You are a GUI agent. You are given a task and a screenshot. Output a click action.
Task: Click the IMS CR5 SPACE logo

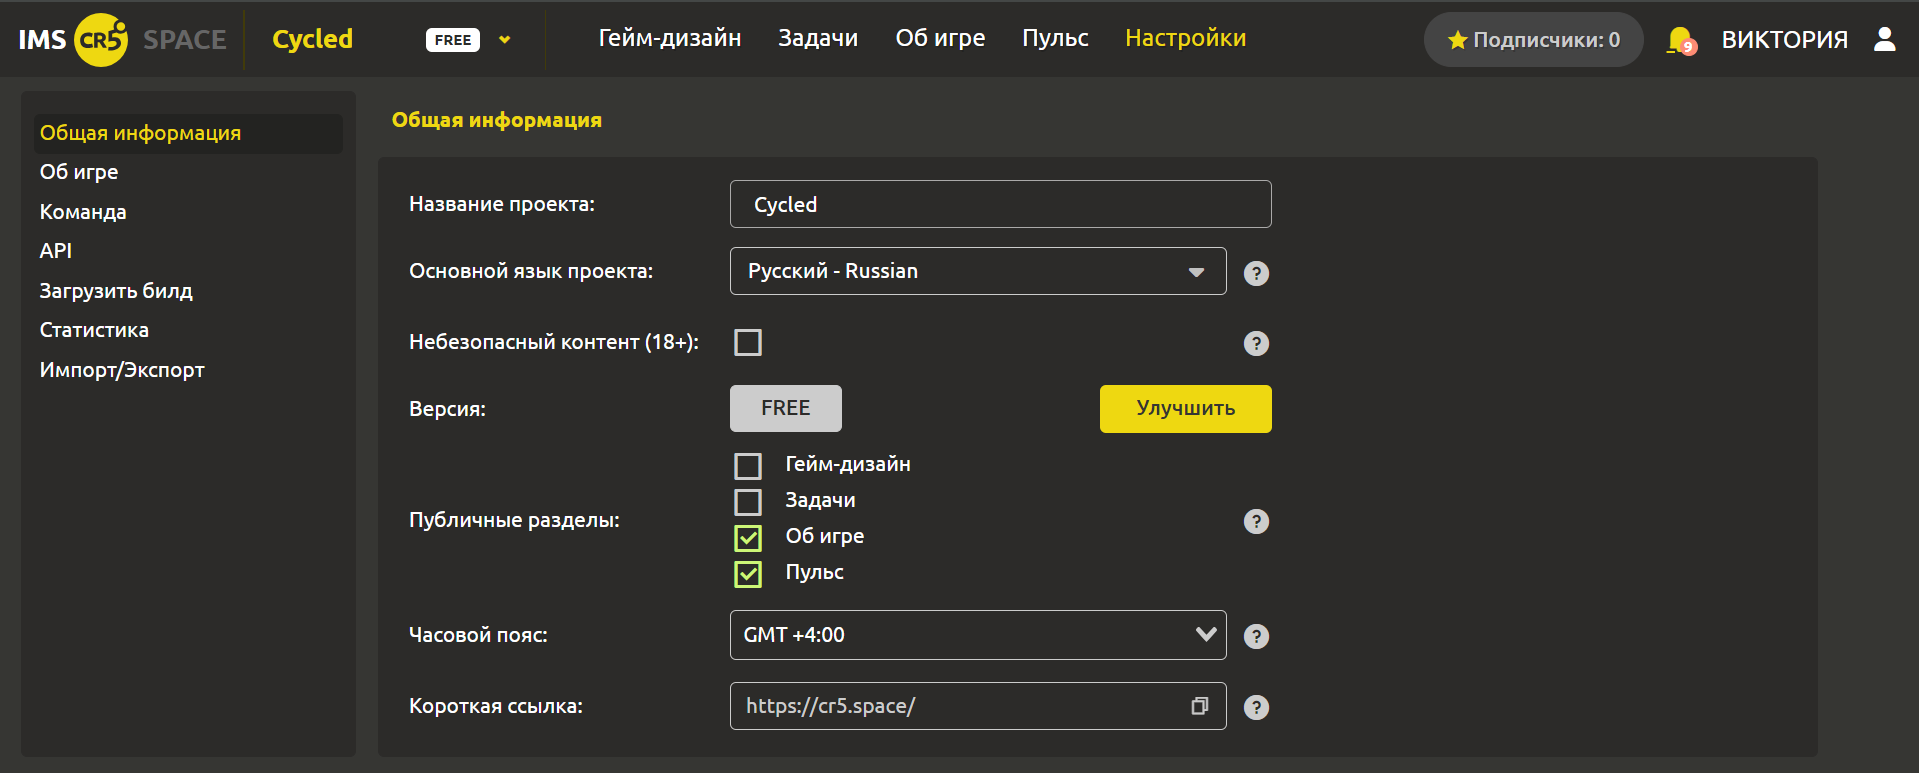(122, 40)
